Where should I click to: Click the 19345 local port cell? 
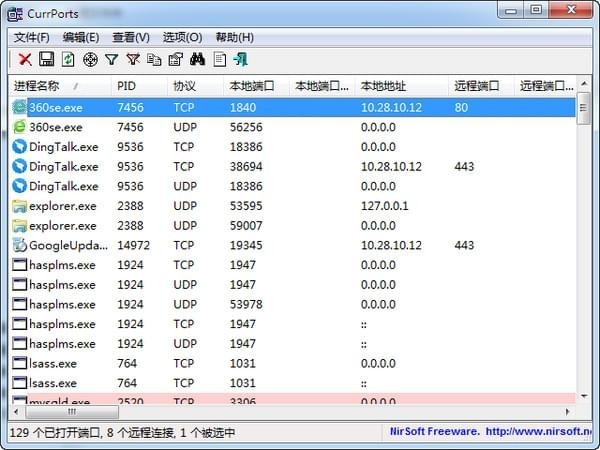[x=246, y=245]
